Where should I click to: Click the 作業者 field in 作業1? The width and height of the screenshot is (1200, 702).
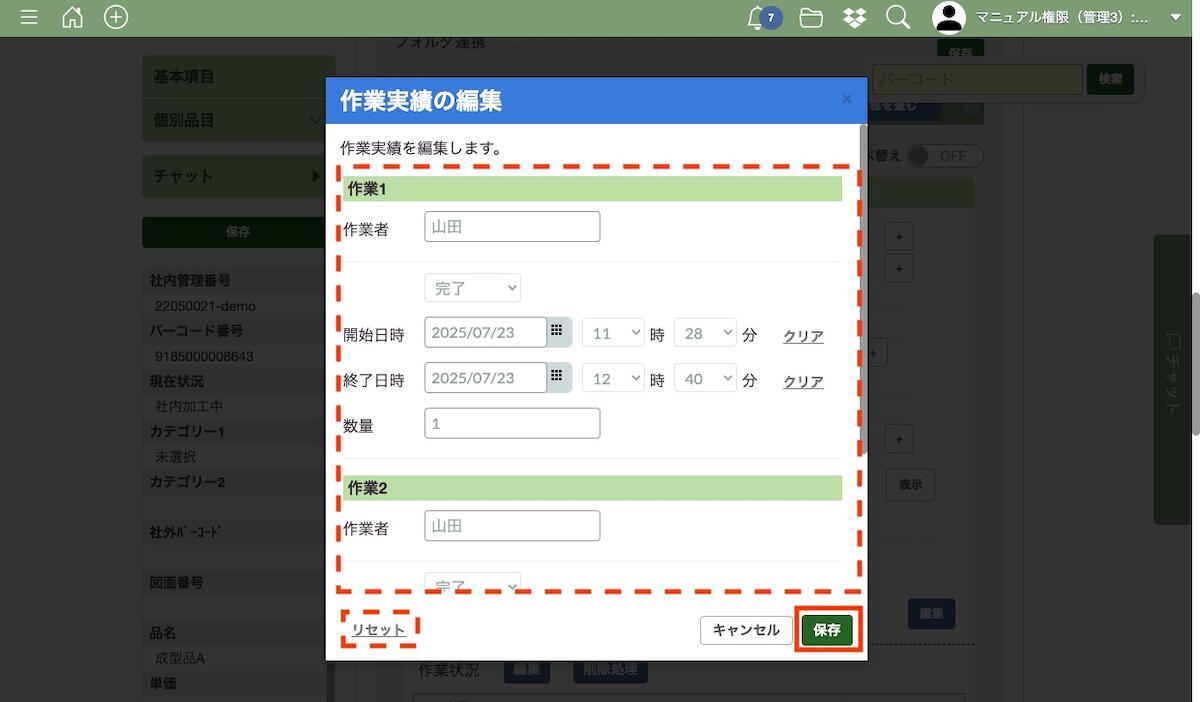click(x=512, y=227)
